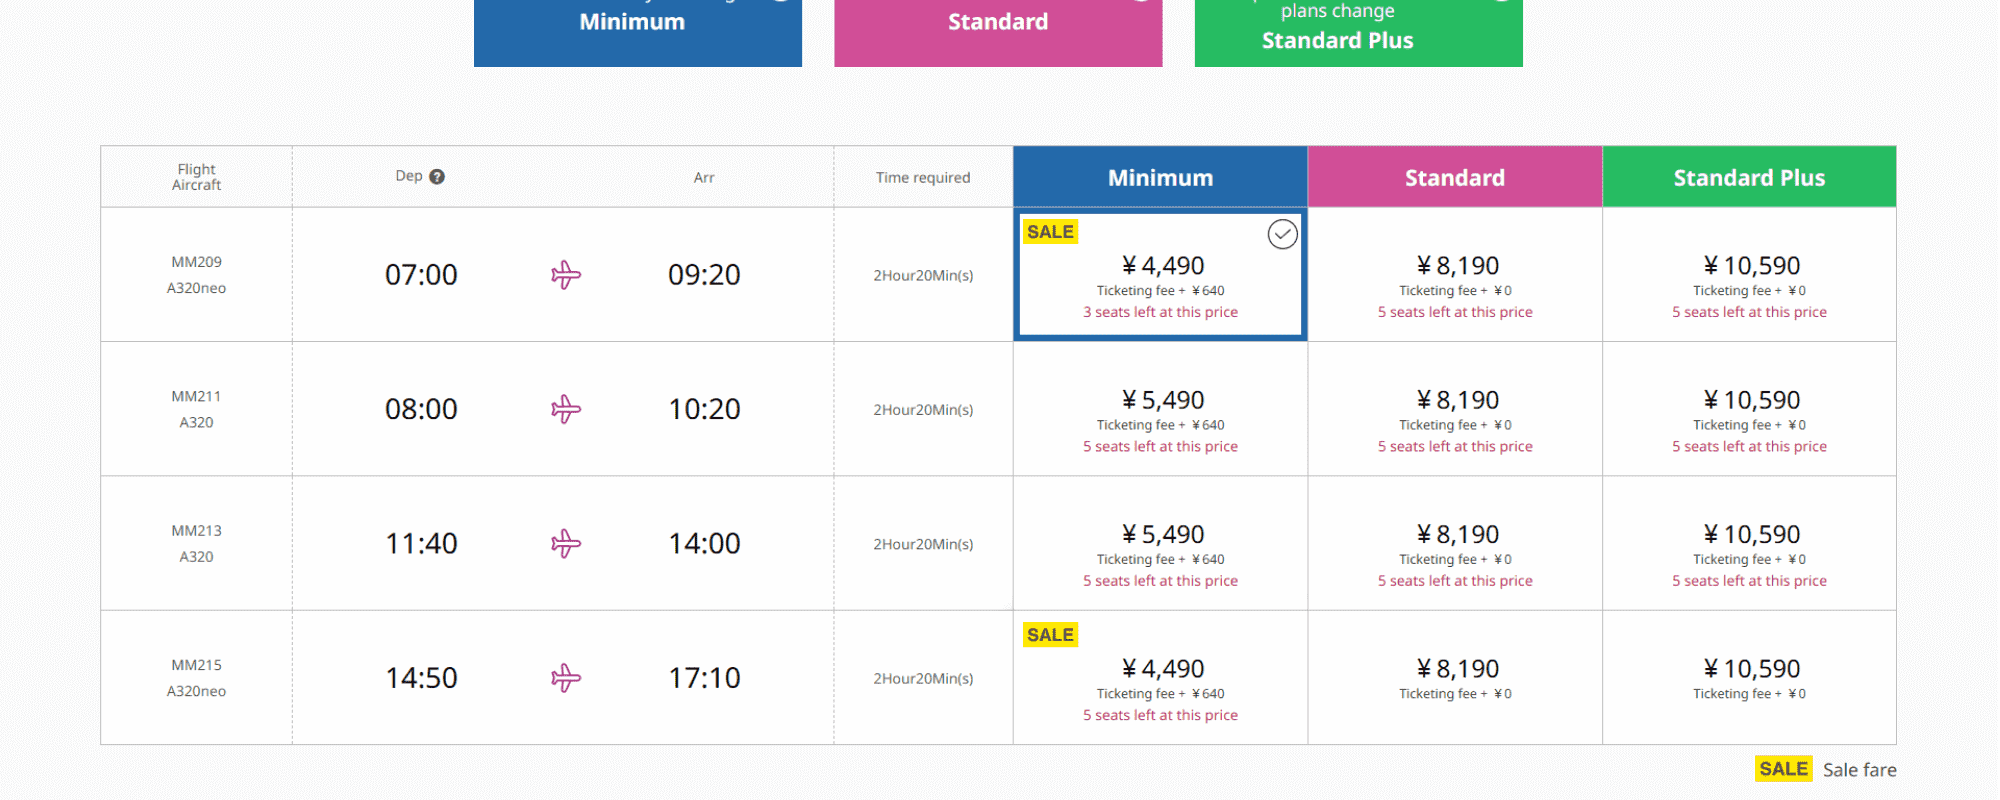Click the help icon beside Dep
The height and width of the screenshot is (800, 2000).
click(x=437, y=177)
